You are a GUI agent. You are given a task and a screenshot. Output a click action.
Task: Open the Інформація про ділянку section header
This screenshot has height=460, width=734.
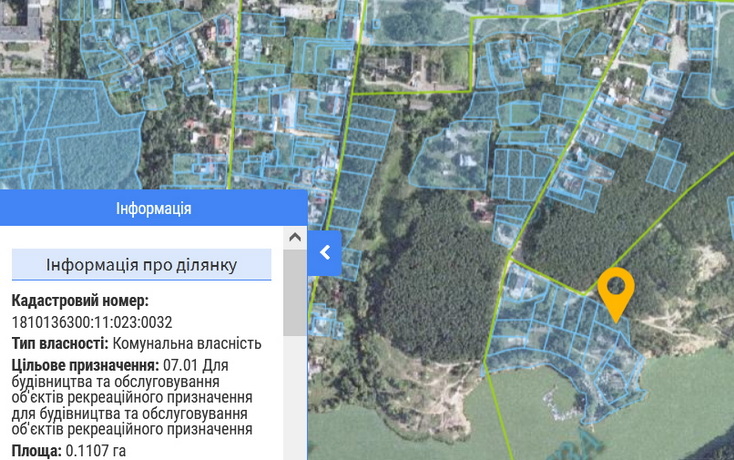[x=141, y=265]
